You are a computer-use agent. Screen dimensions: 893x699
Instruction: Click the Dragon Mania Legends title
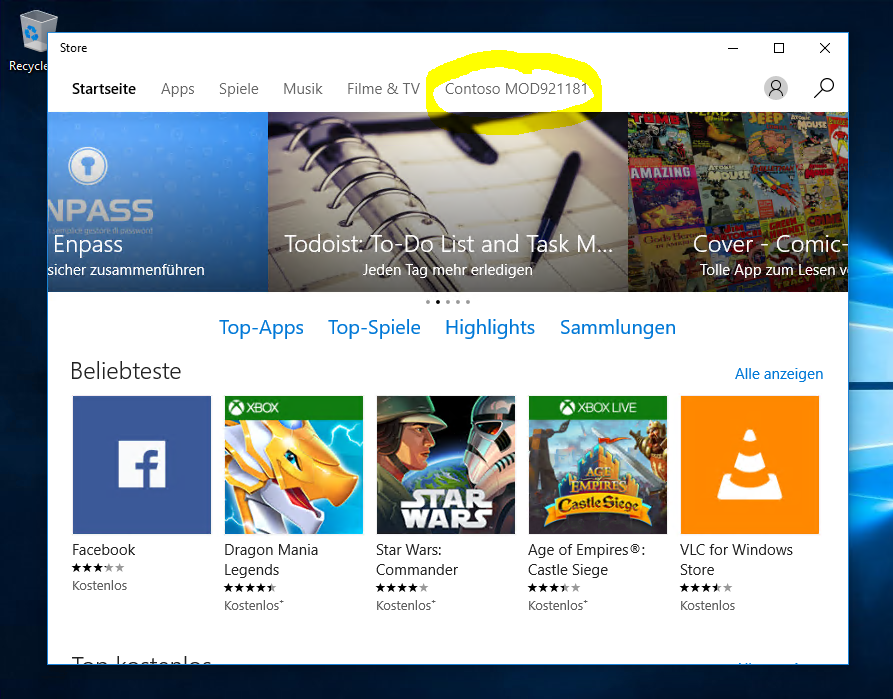click(271, 559)
